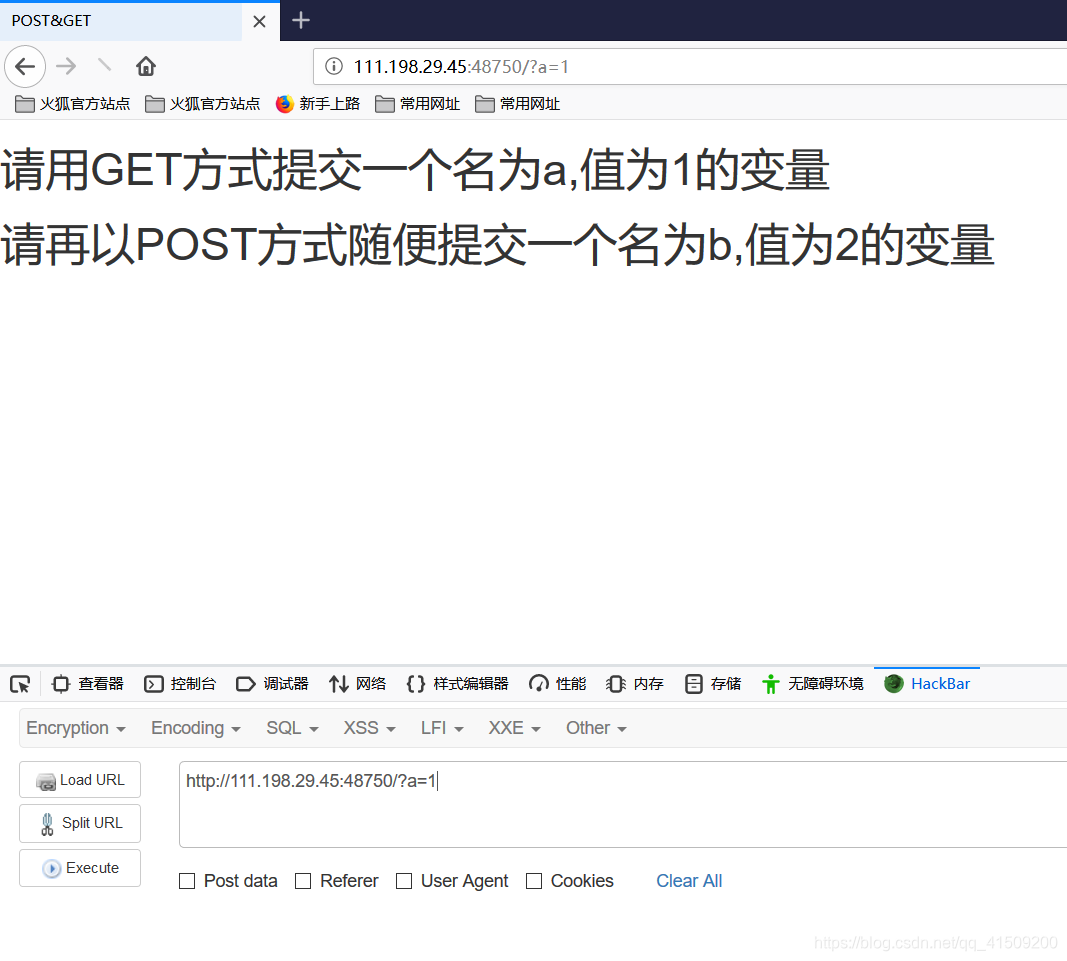Switch to the 样式编辑器 style editor tab
Screen dimensions: 1067x961
[457, 684]
